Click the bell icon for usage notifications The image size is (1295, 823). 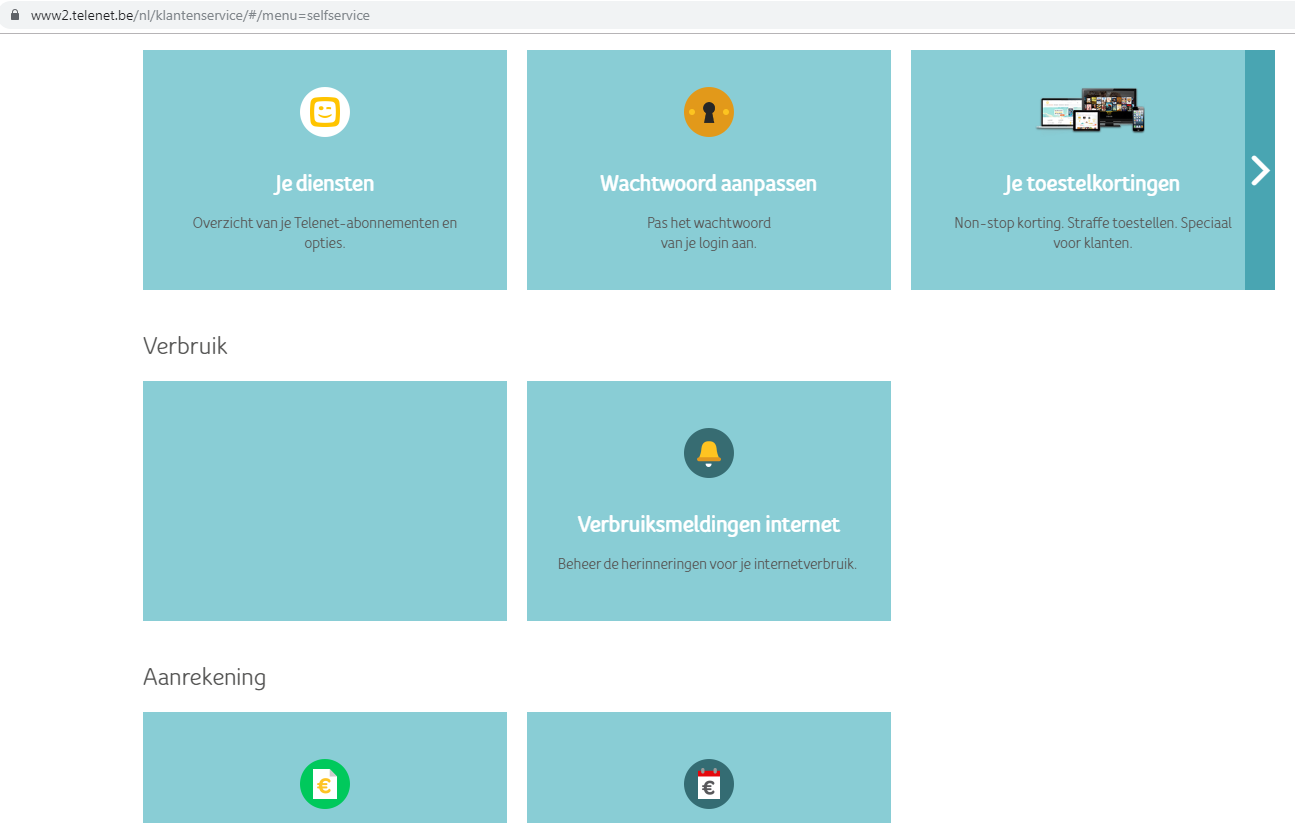click(708, 453)
